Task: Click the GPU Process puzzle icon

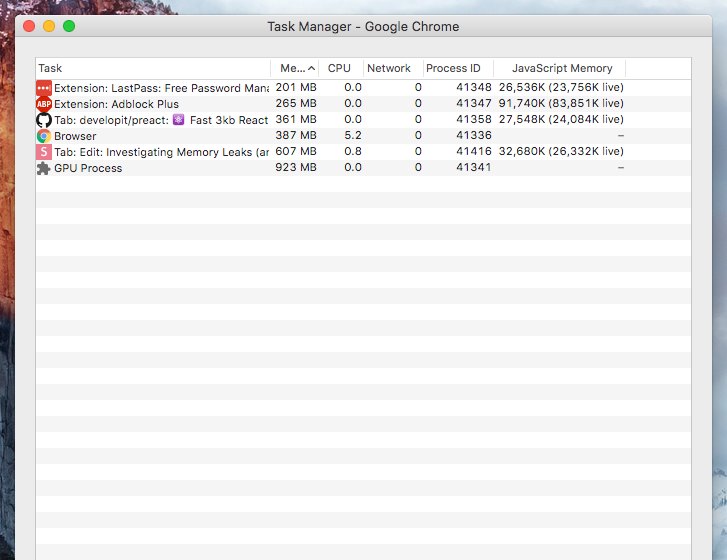Action: tap(44, 168)
